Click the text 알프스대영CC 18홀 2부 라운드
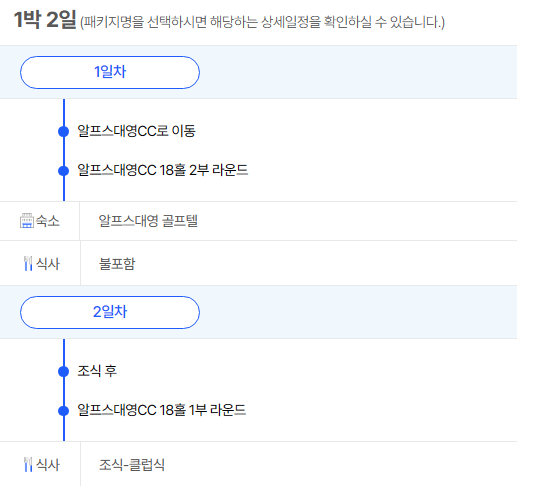 pyautogui.click(x=162, y=170)
